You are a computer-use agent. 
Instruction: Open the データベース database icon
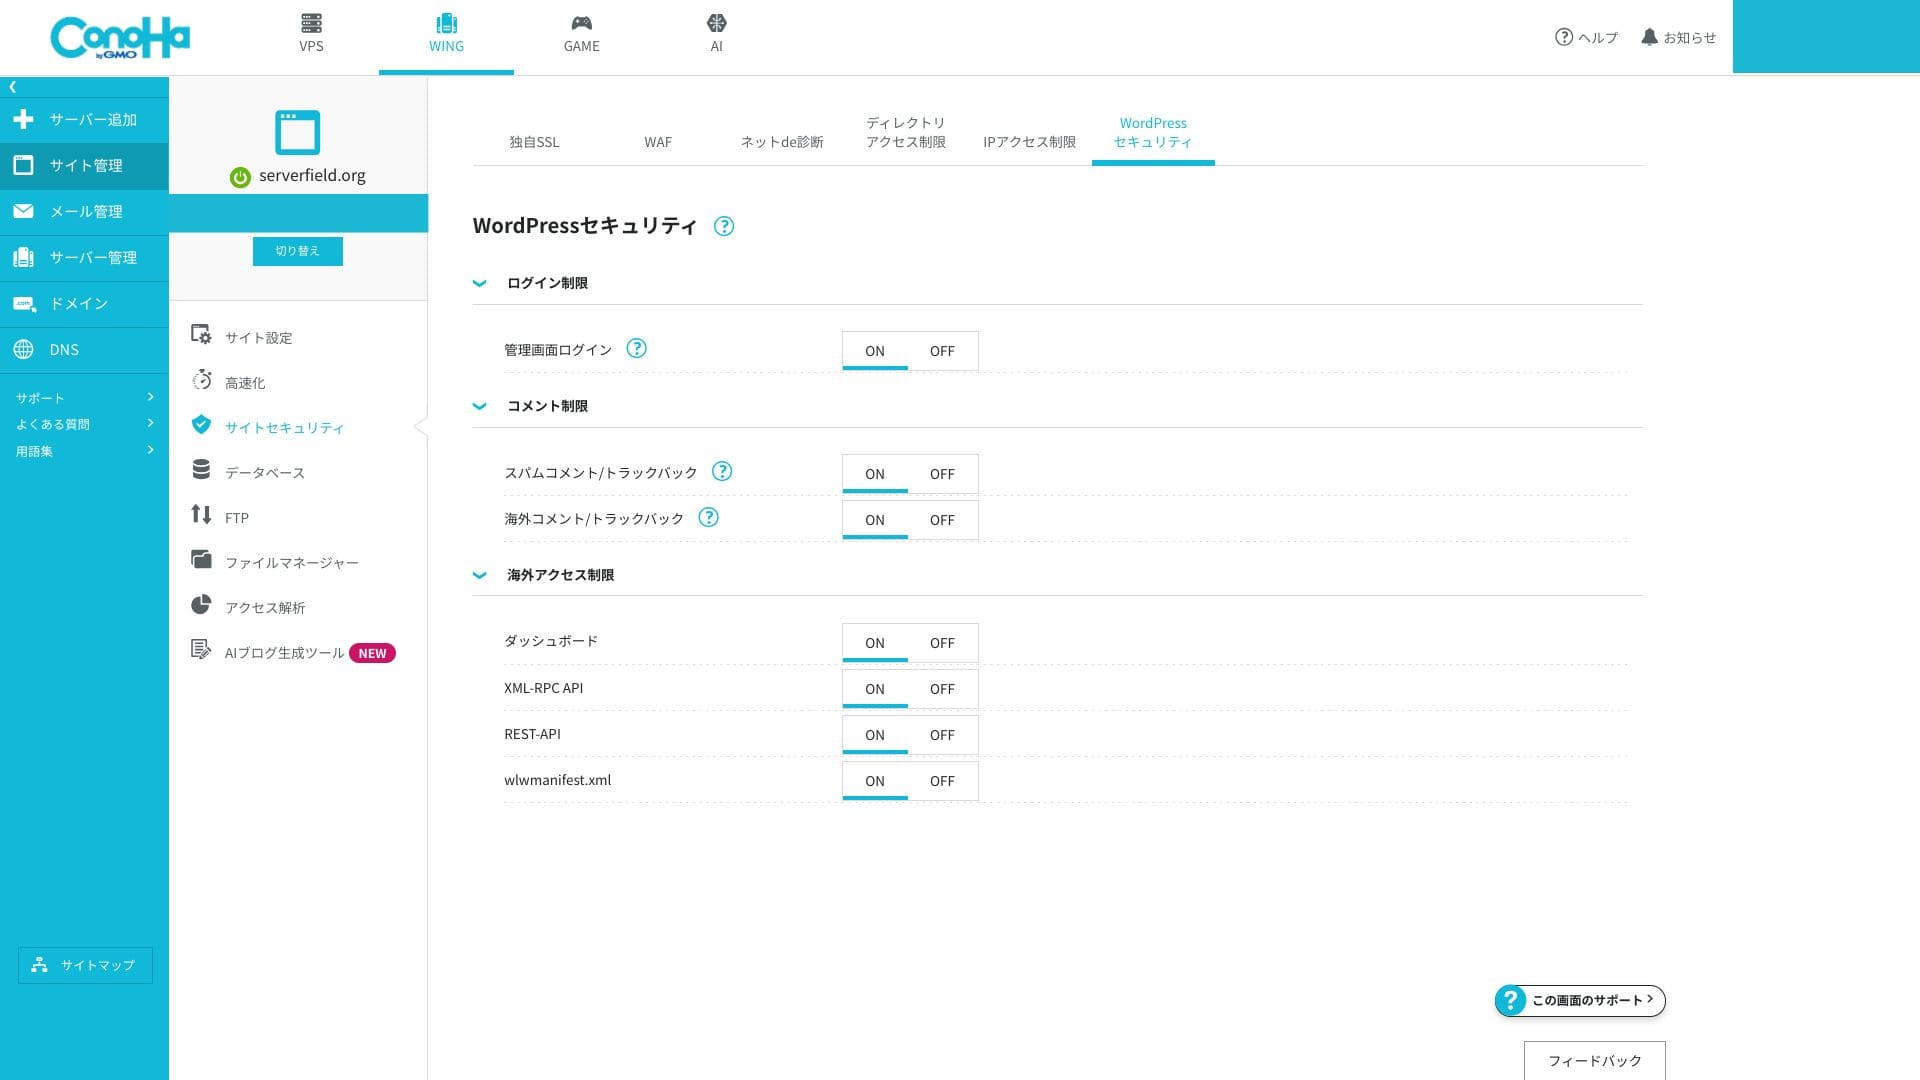(201, 470)
